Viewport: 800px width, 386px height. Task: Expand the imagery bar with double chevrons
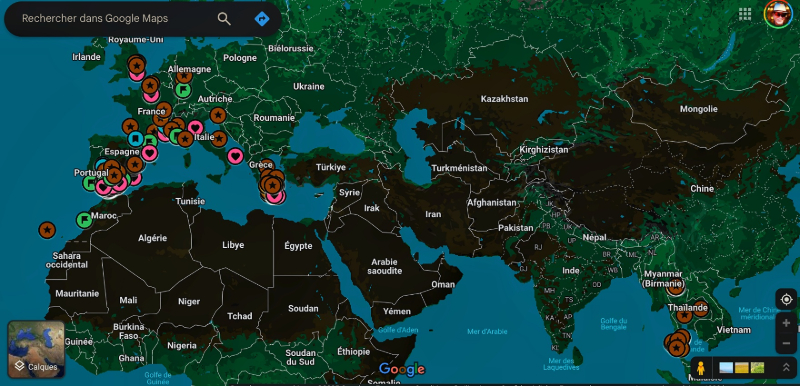(x=786, y=368)
